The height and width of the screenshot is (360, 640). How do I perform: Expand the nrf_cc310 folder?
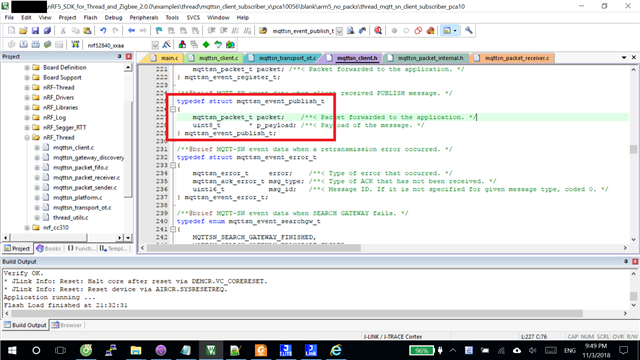pos(27,227)
